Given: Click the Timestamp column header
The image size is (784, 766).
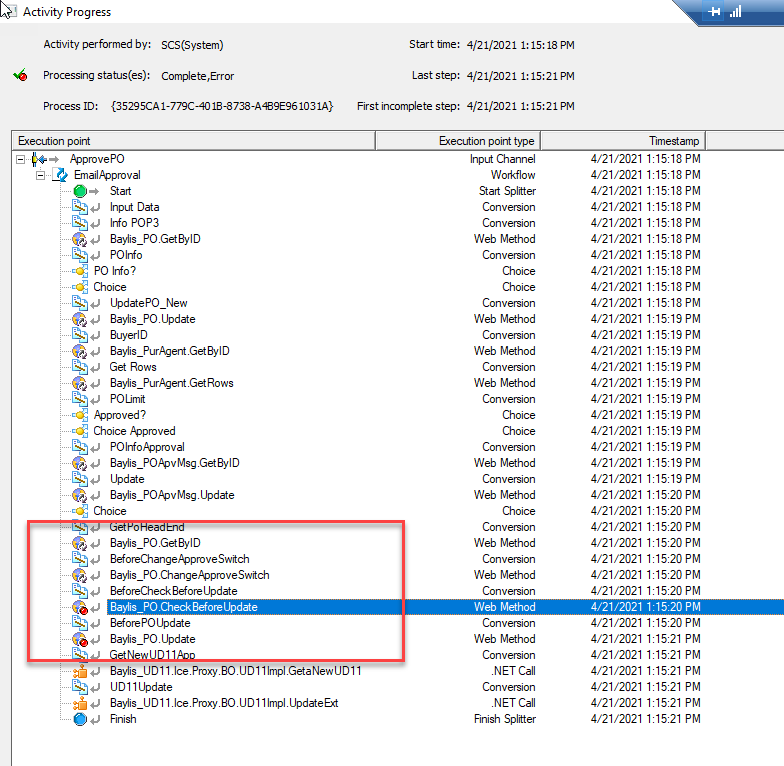Looking at the screenshot, I should pyautogui.click(x=623, y=141).
